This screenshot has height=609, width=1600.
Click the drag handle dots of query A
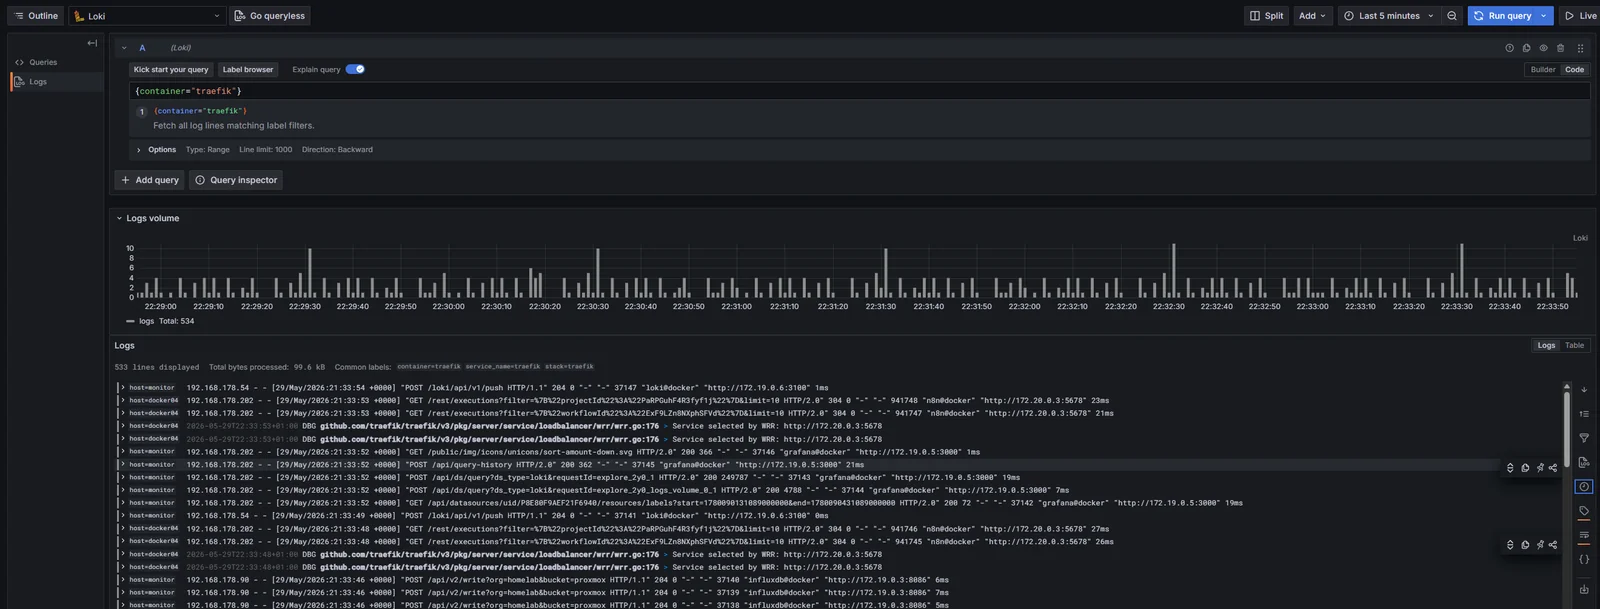[x=1580, y=48]
